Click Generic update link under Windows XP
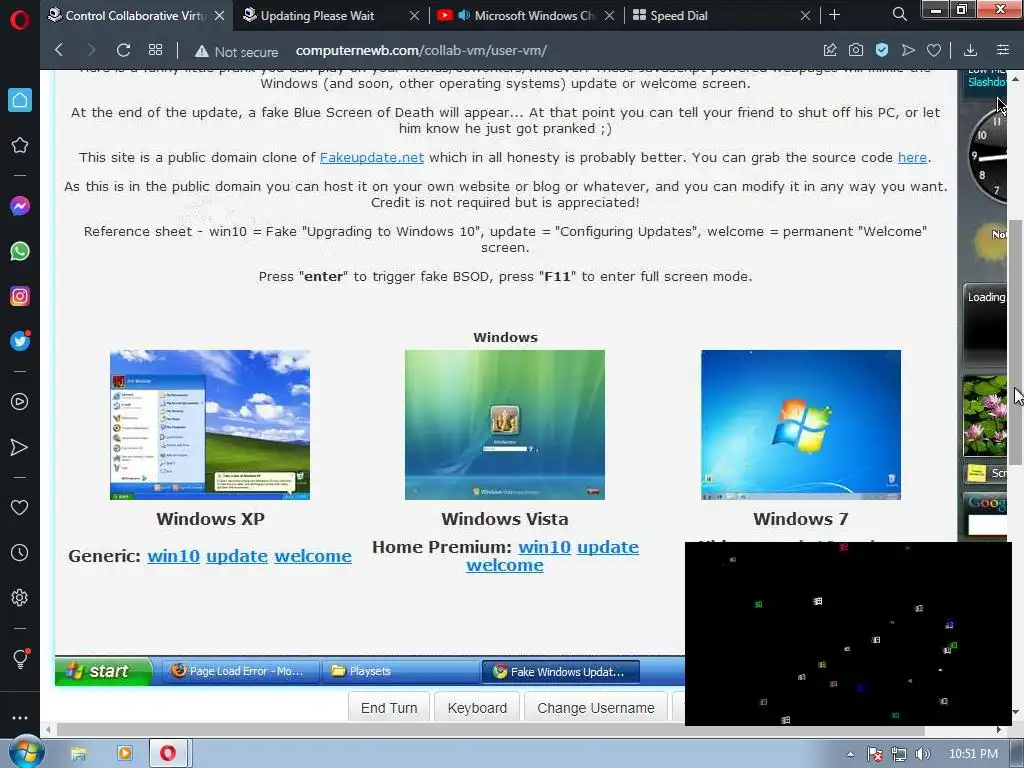The height and width of the screenshot is (768, 1024). click(x=236, y=556)
